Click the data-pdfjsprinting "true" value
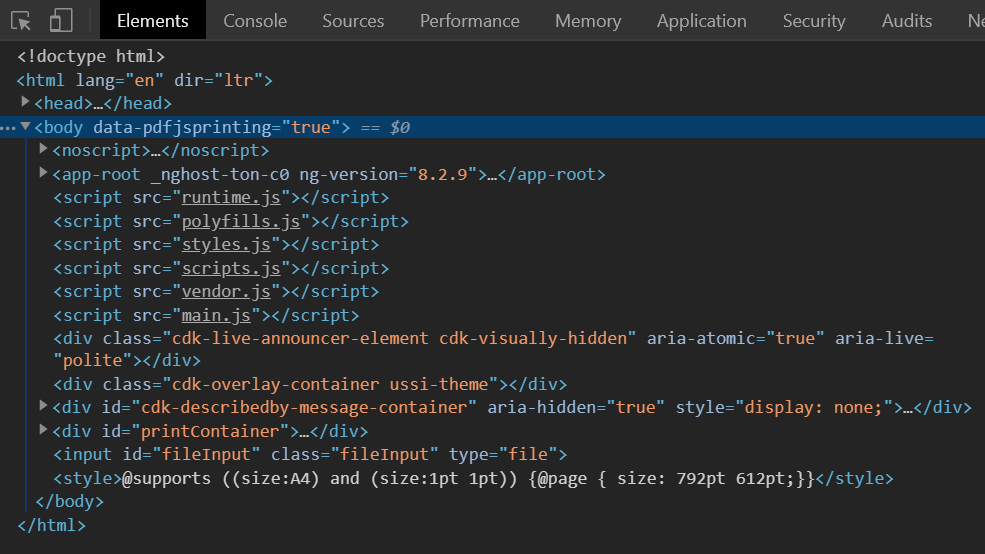Image resolution: width=985 pixels, height=554 pixels. point(310,128)
